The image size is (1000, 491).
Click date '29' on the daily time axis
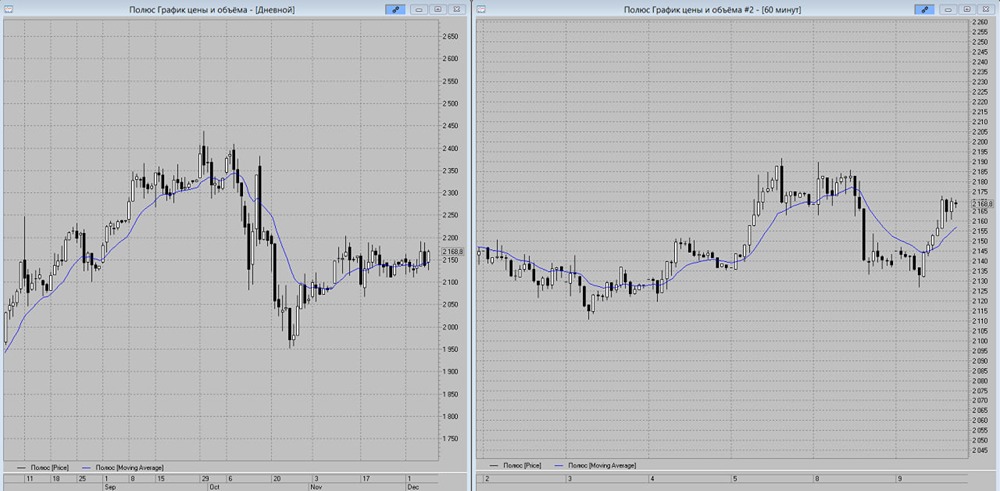point(205,478)
